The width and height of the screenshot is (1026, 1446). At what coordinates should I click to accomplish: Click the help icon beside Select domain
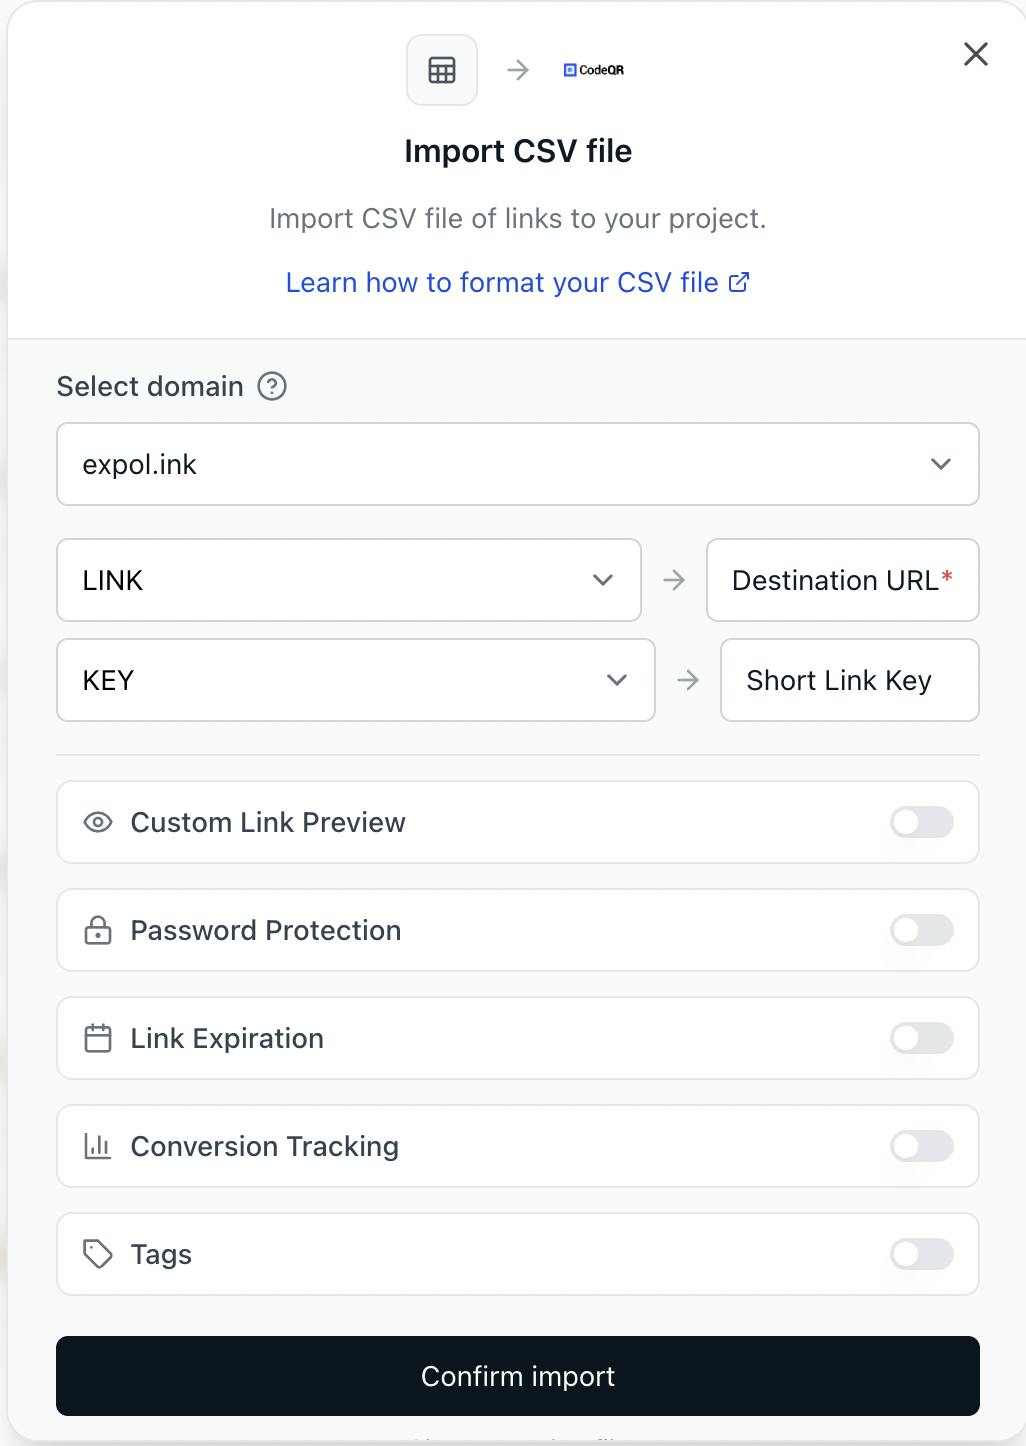pyautogui.click(x=272, y=386)
